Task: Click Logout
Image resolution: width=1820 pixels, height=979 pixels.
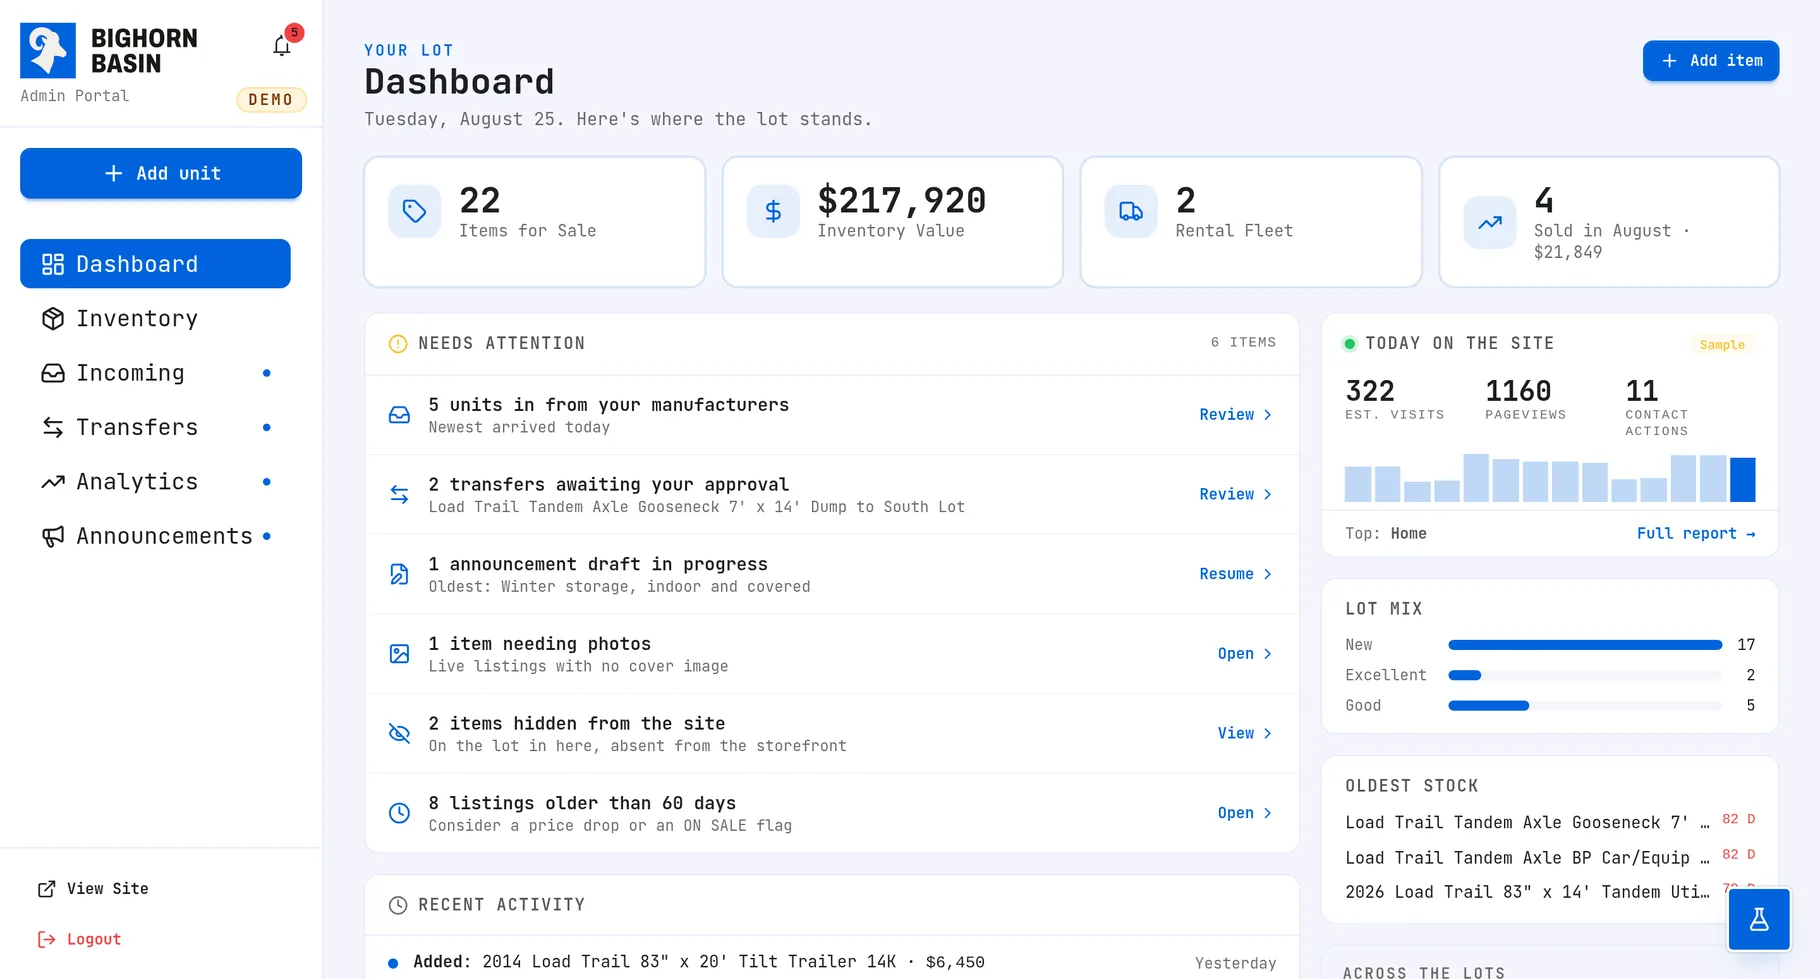Action: pos(80,939)
